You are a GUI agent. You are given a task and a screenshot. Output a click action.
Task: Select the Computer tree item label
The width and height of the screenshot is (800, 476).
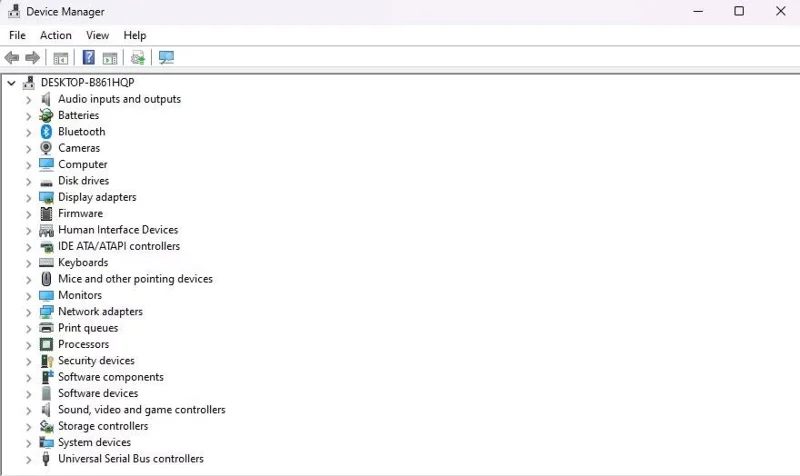[x=83, y=164]
